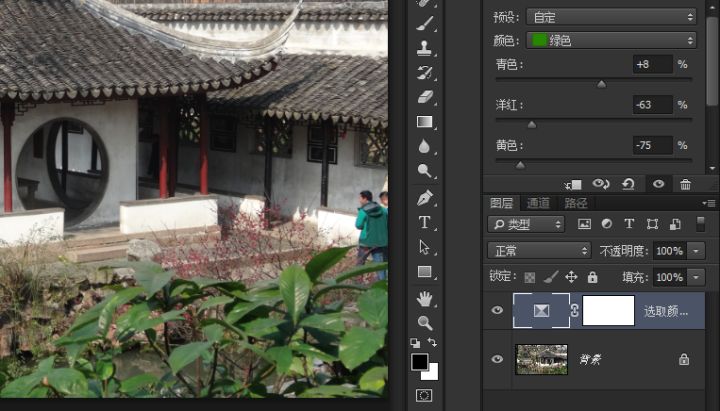Edit the 青色 value field +8
This screenshot has height=411, width=720.
[x=652, y=64]
